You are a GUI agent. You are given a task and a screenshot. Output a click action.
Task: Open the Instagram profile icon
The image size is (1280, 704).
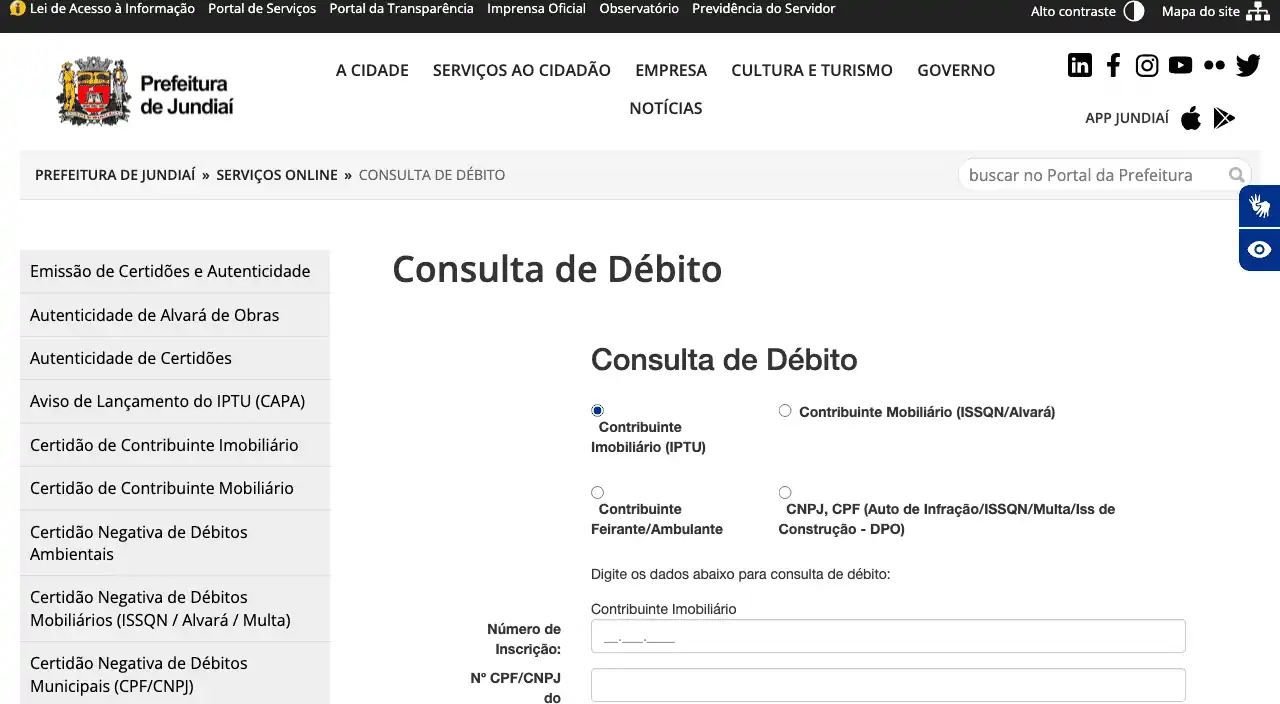[1147, 66]
